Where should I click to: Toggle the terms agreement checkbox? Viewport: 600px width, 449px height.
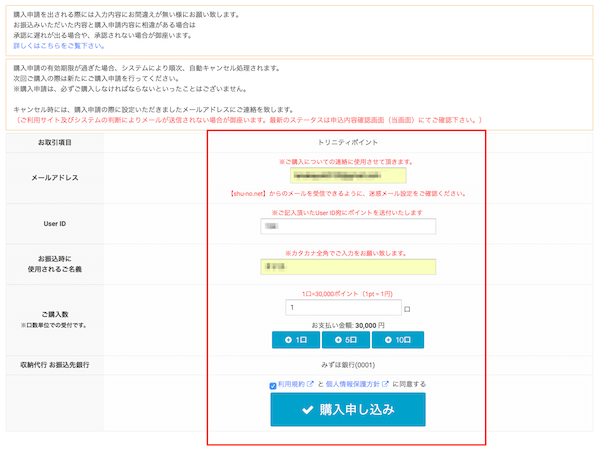click(273, 386)
